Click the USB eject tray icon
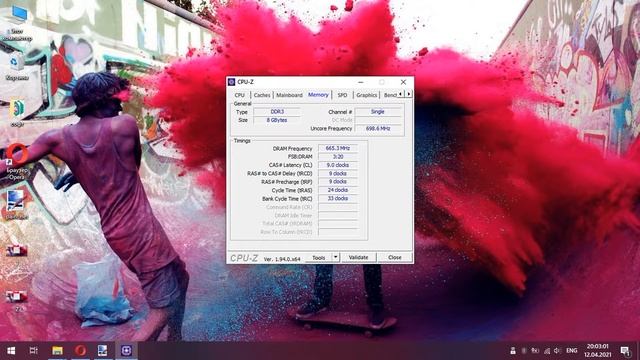 tap(513, 351)
